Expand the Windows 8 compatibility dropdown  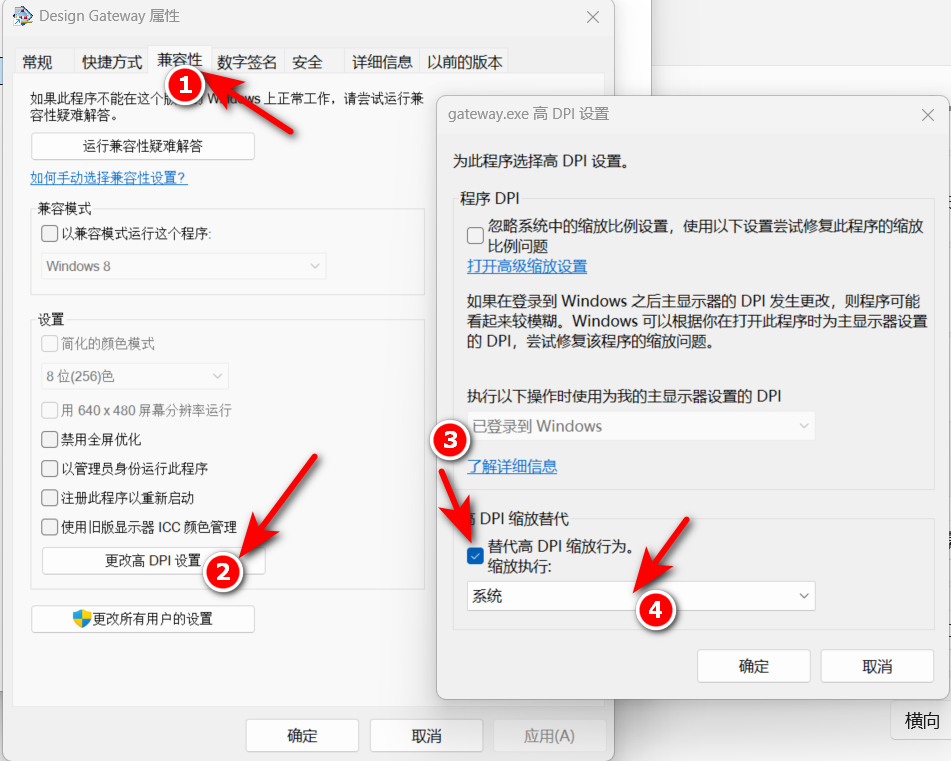tap(184, 266)
